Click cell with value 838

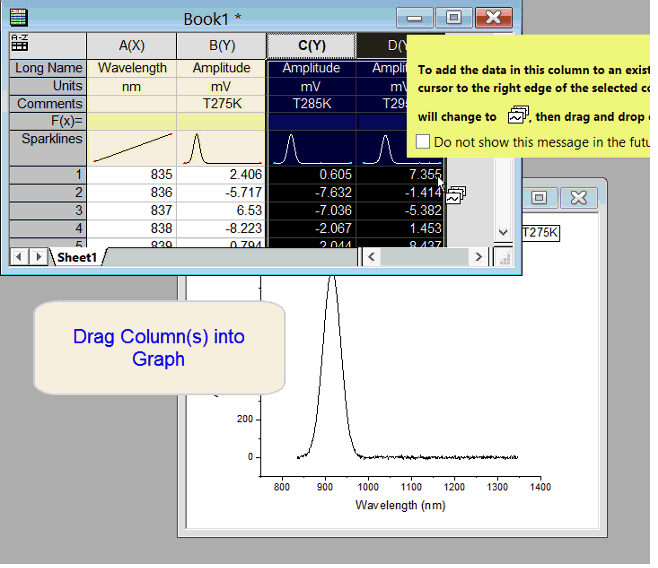pyautogui.click(x=132, y=229)
